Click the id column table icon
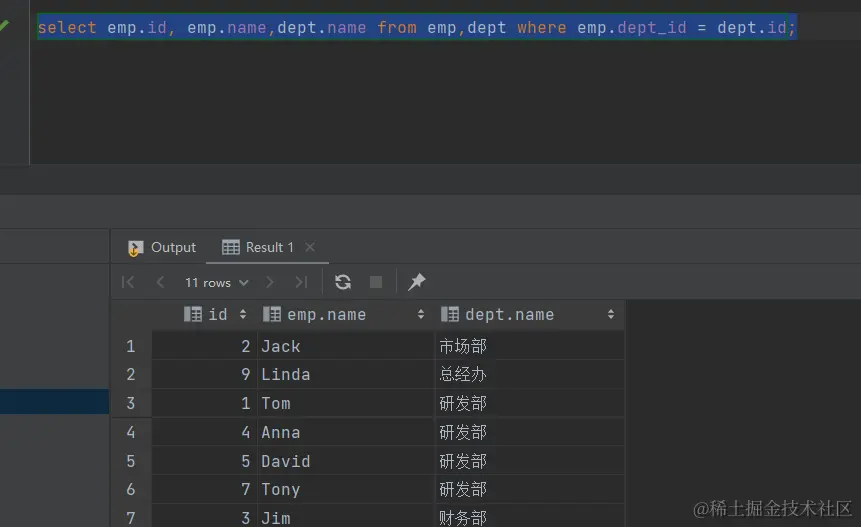Image resolution: width=861 pixels, height=527 pixels. [193, 315]
